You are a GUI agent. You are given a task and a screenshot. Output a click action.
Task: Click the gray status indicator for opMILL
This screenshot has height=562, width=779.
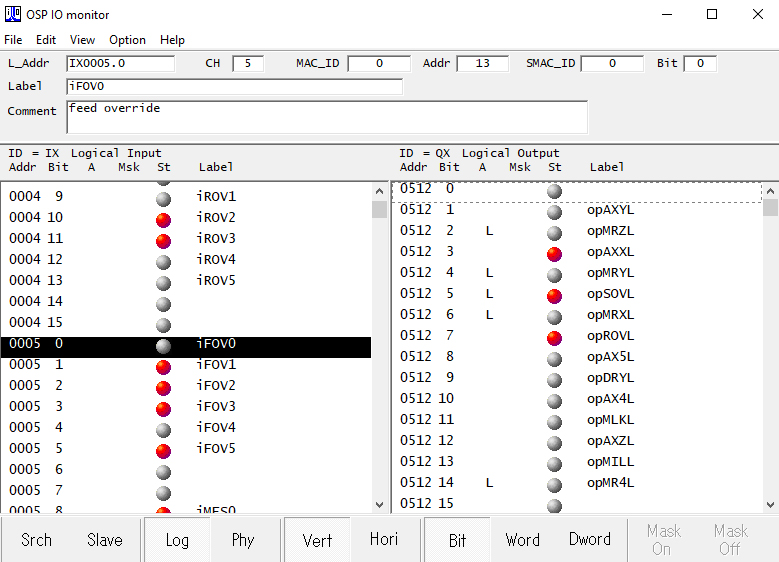pyautogui.click(x=554, y=462)
